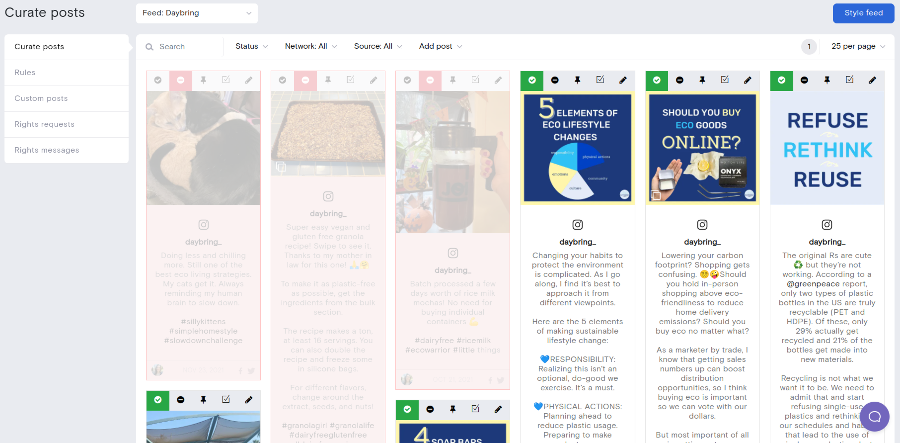This screenshot has width=900, height=443.
Task: Toggle green approve check on 'Refuse Rethink Reuse' post
Action: pyautogui.click(x=781, y=80)
